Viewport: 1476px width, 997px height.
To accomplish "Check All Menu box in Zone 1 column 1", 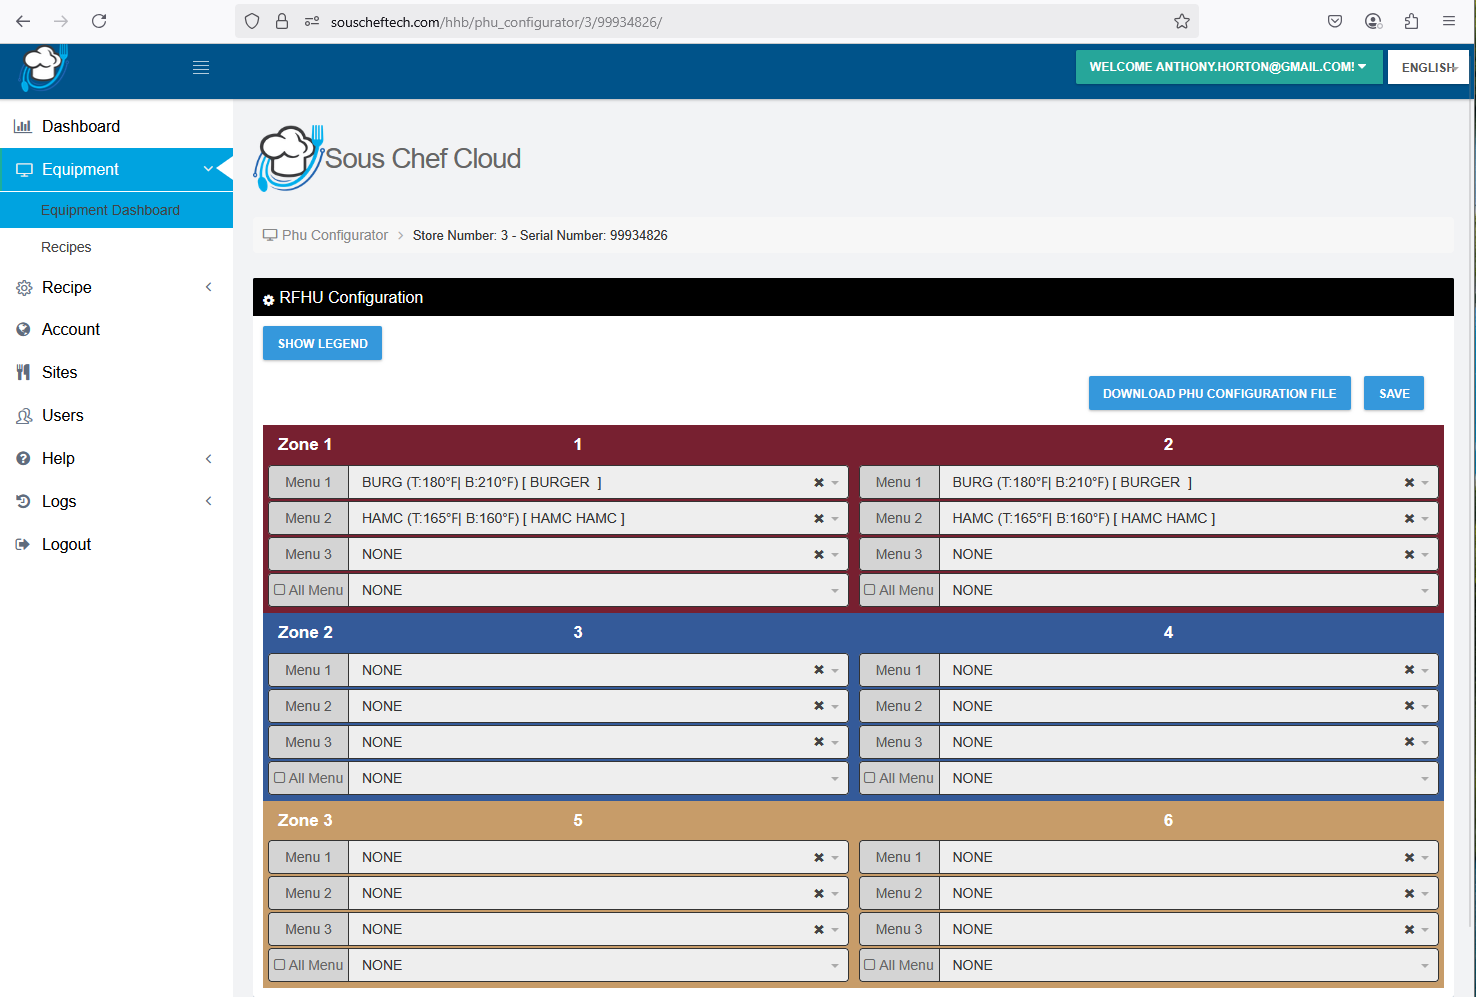I will point(280,590).
